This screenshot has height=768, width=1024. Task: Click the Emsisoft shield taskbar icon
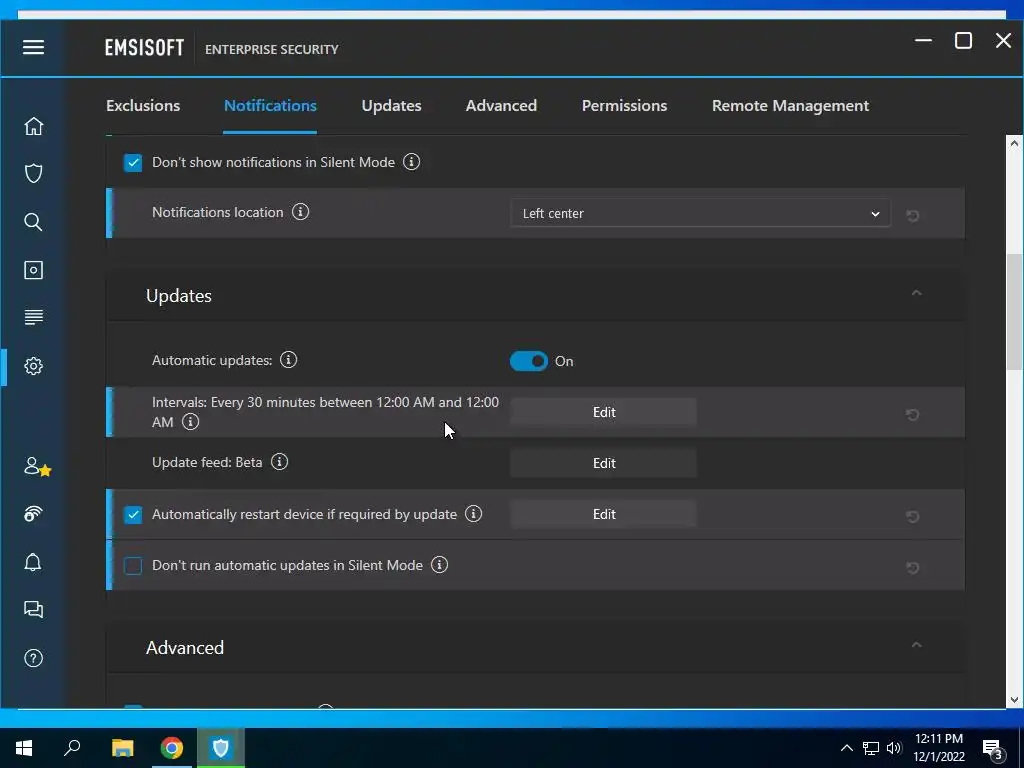pos(221,748)
